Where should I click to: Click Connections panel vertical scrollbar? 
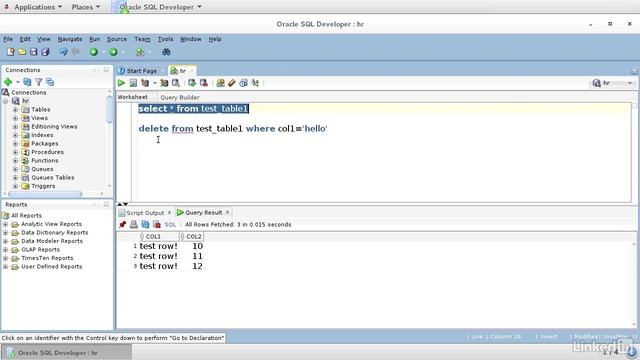click(x=109, y=109)
